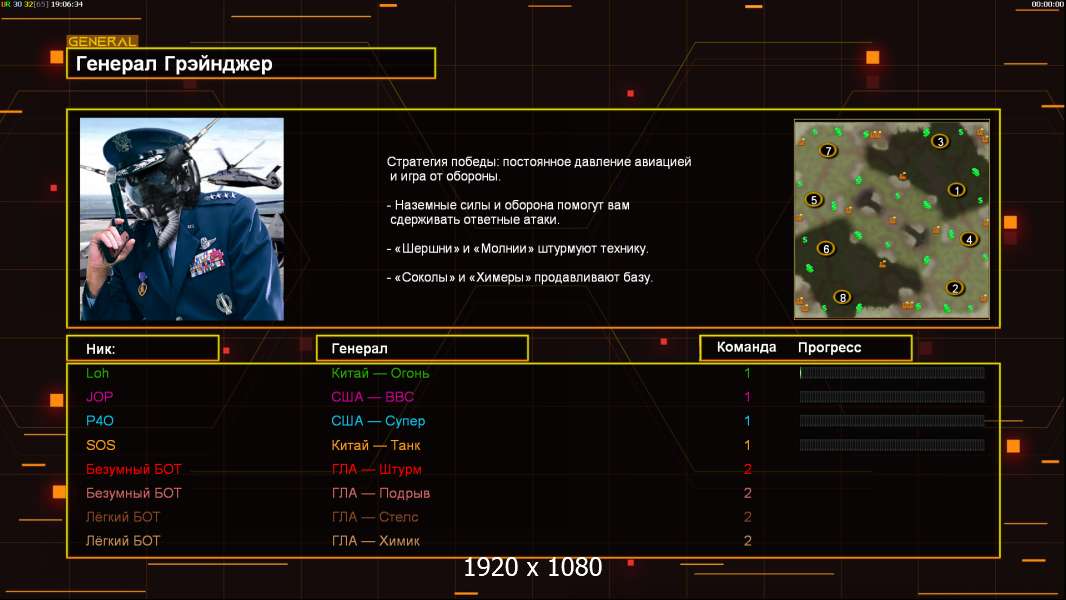Screen dimensions: 1066x600
Task: Click team number 1 in the Loh row
Action: coord(747,373)
